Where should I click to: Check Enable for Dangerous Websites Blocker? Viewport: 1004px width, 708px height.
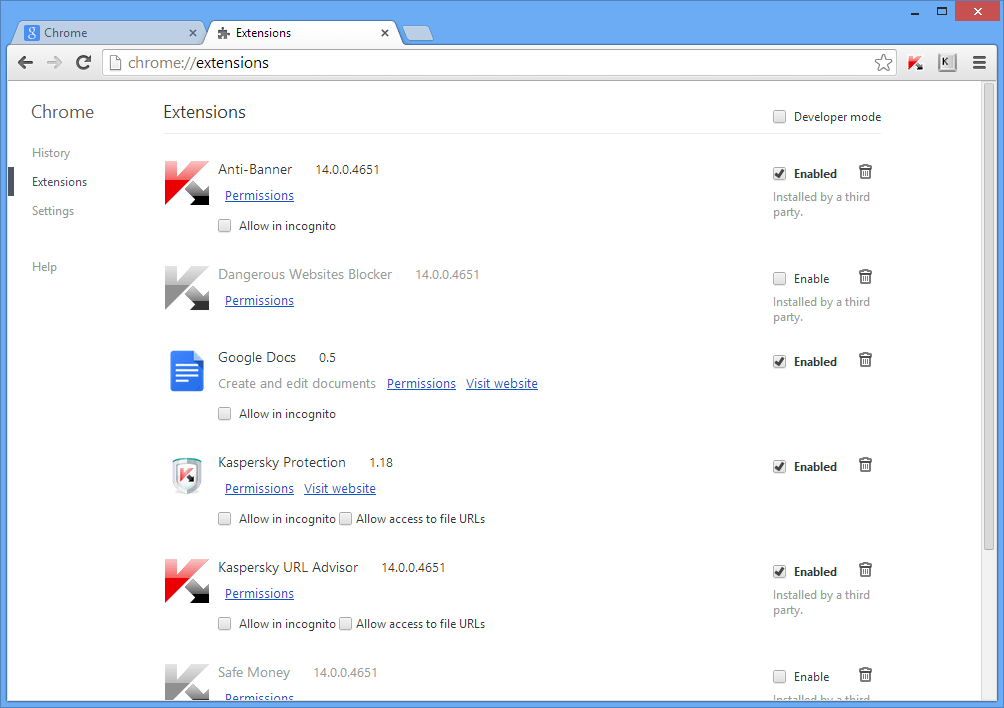click(779, 278)
